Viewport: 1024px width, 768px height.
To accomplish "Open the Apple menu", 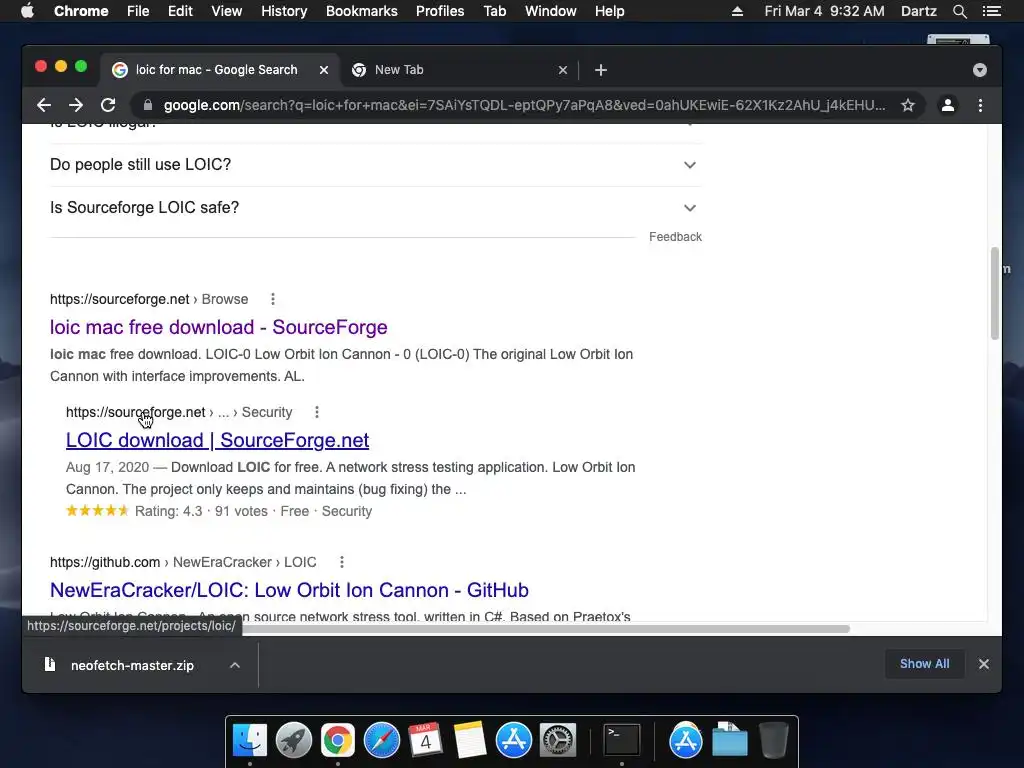I will pyautogui.click(x=27, y=11).
